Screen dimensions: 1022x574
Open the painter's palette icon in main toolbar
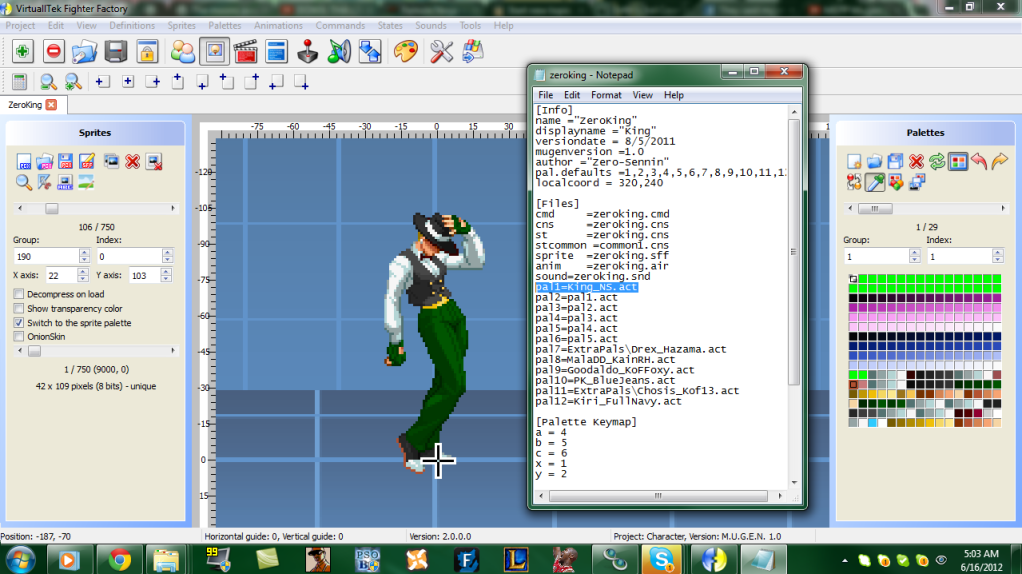[405, 51]
